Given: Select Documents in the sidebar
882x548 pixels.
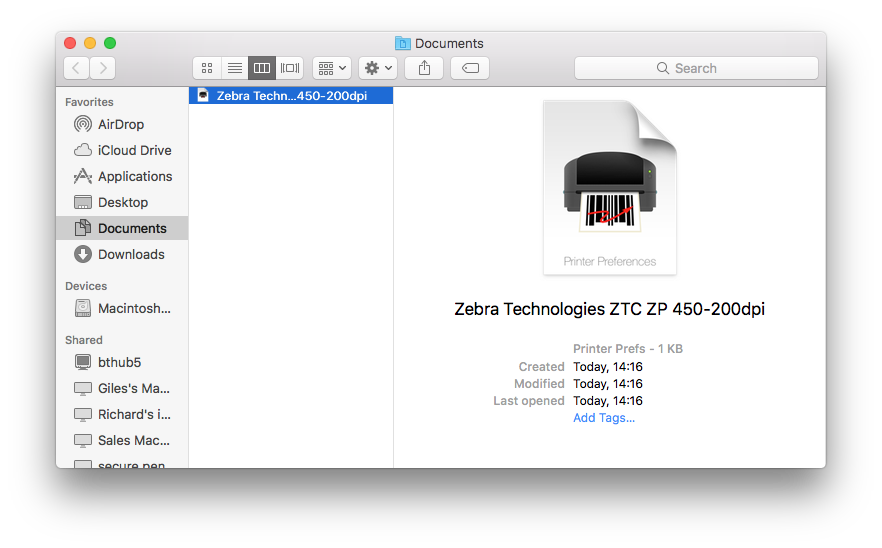Looking at the screenshot, I should click(122, 228).
